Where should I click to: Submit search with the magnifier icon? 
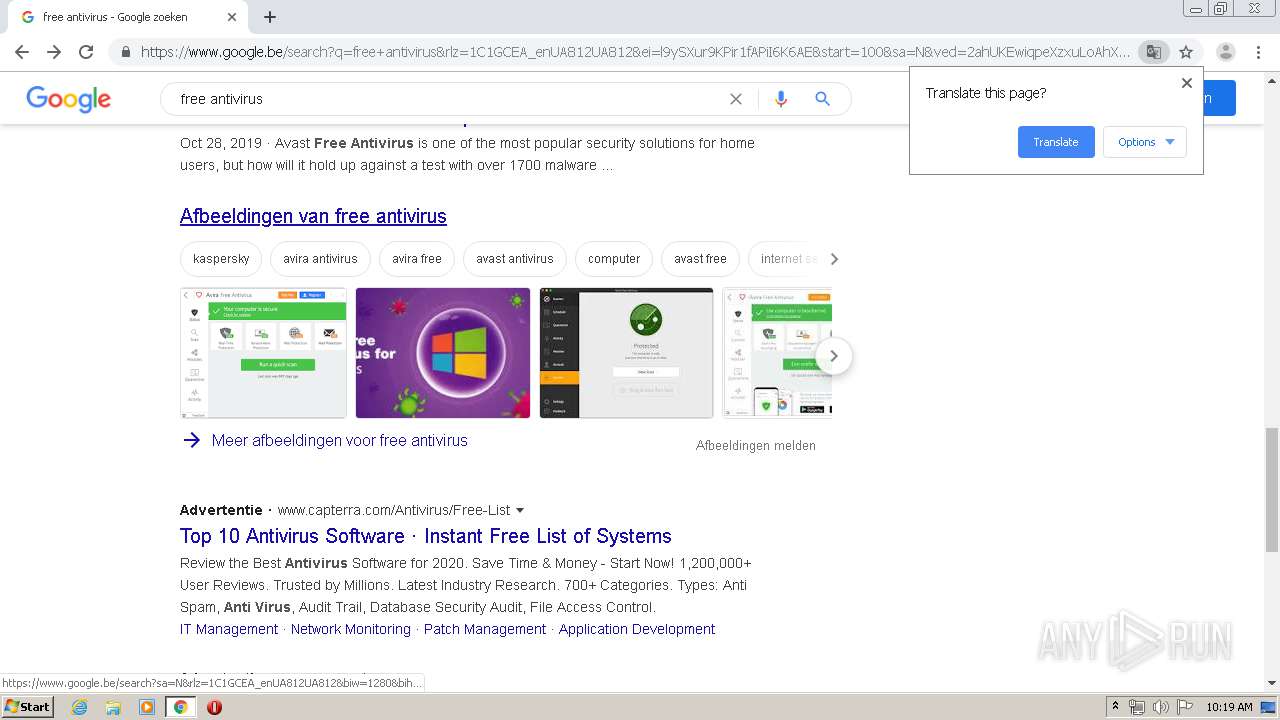[x=822, y=99]
